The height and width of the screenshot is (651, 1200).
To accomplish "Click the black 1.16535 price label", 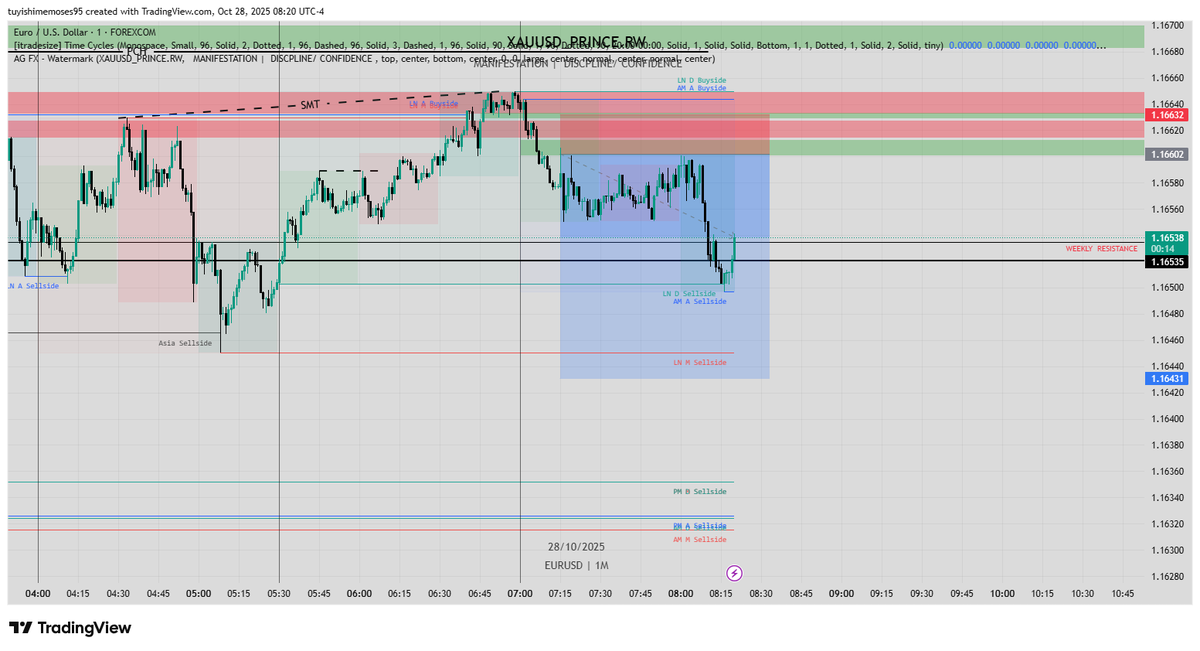I will tap(1166, 261).
